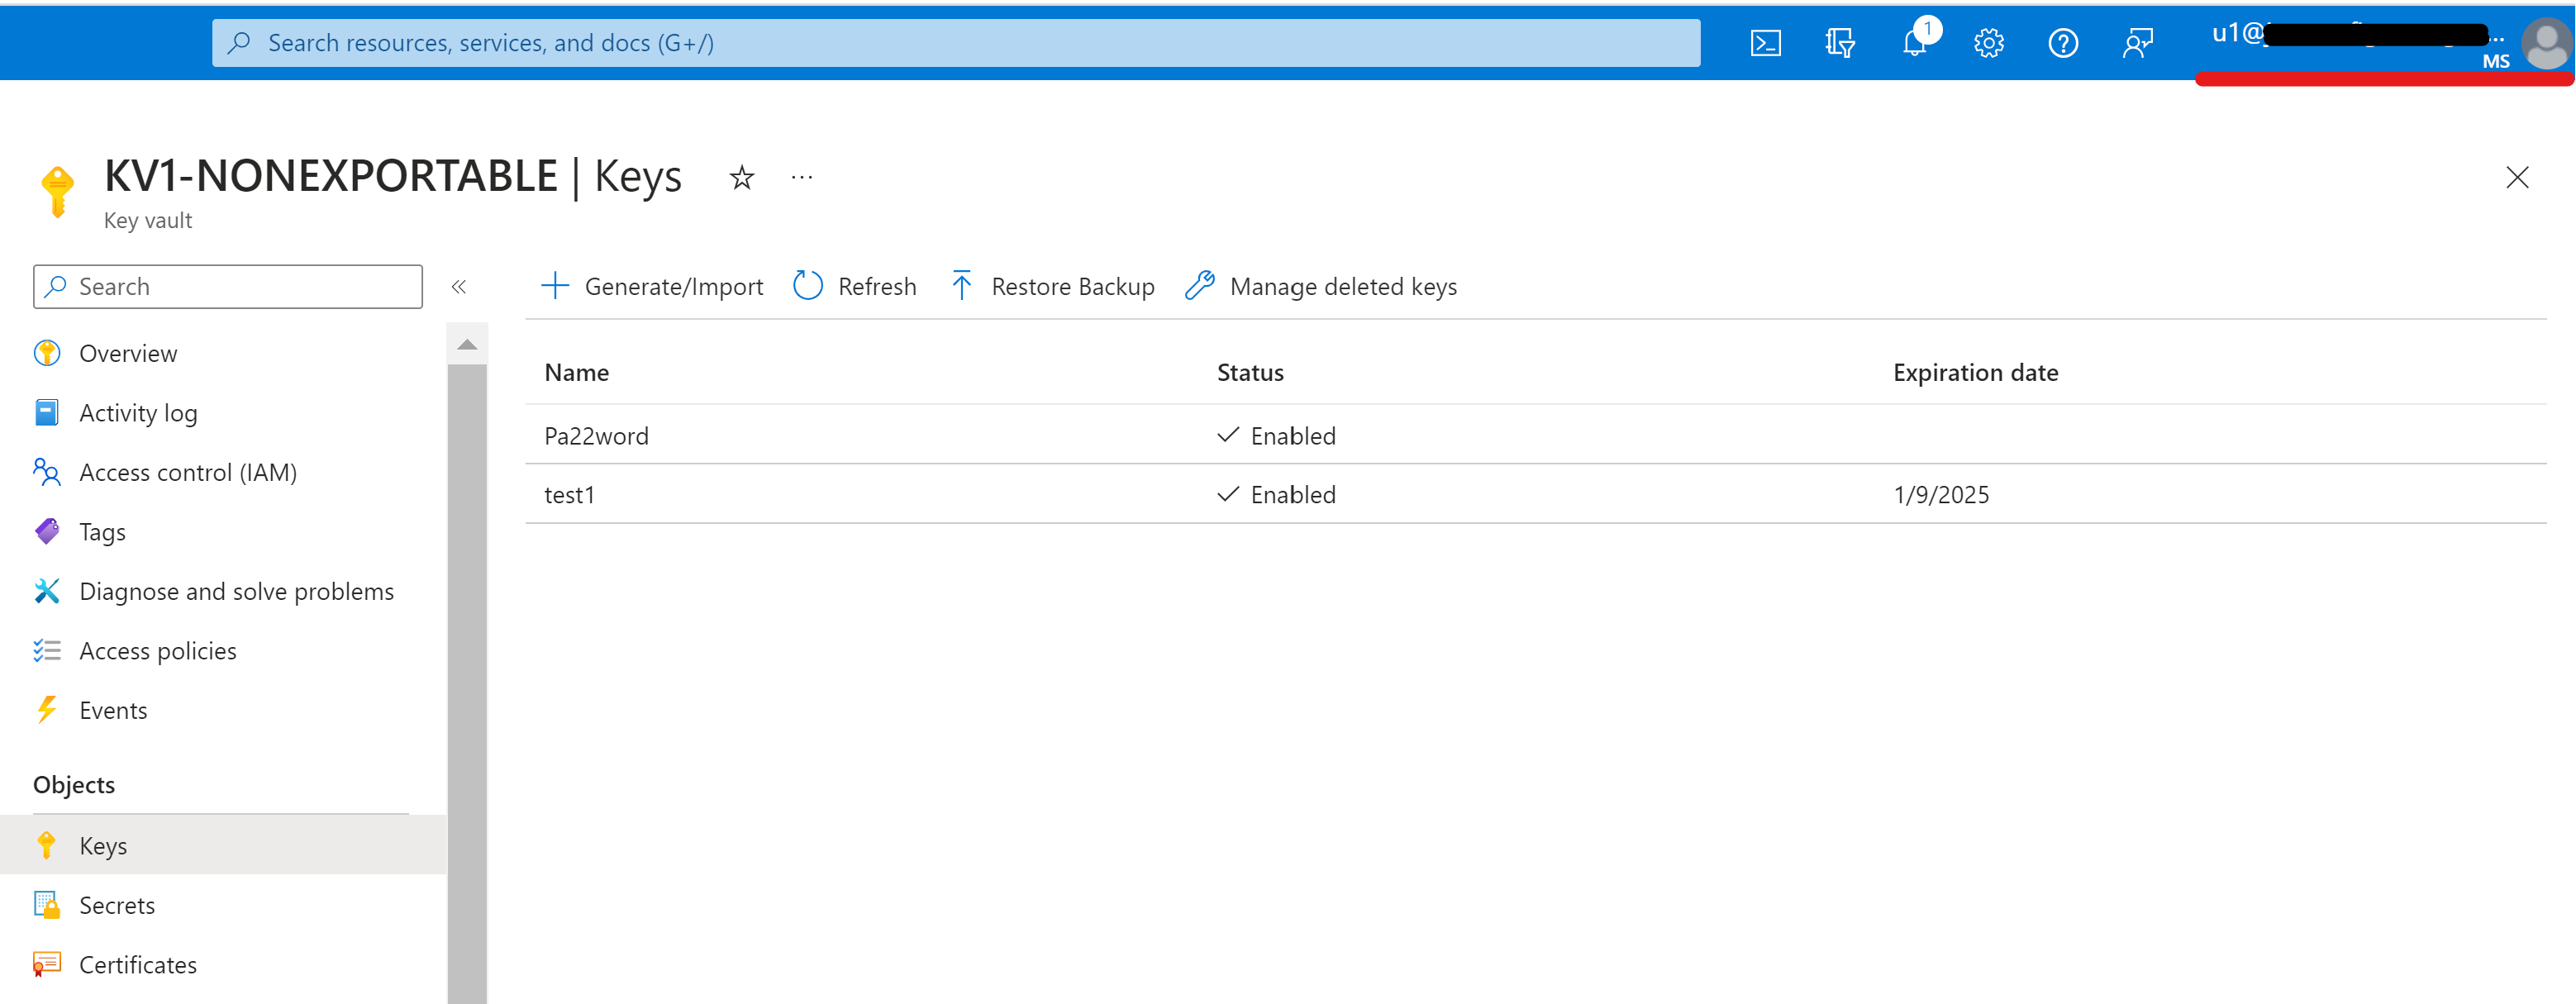
Task: Go to Access control (IAM)
Action: 187,472
